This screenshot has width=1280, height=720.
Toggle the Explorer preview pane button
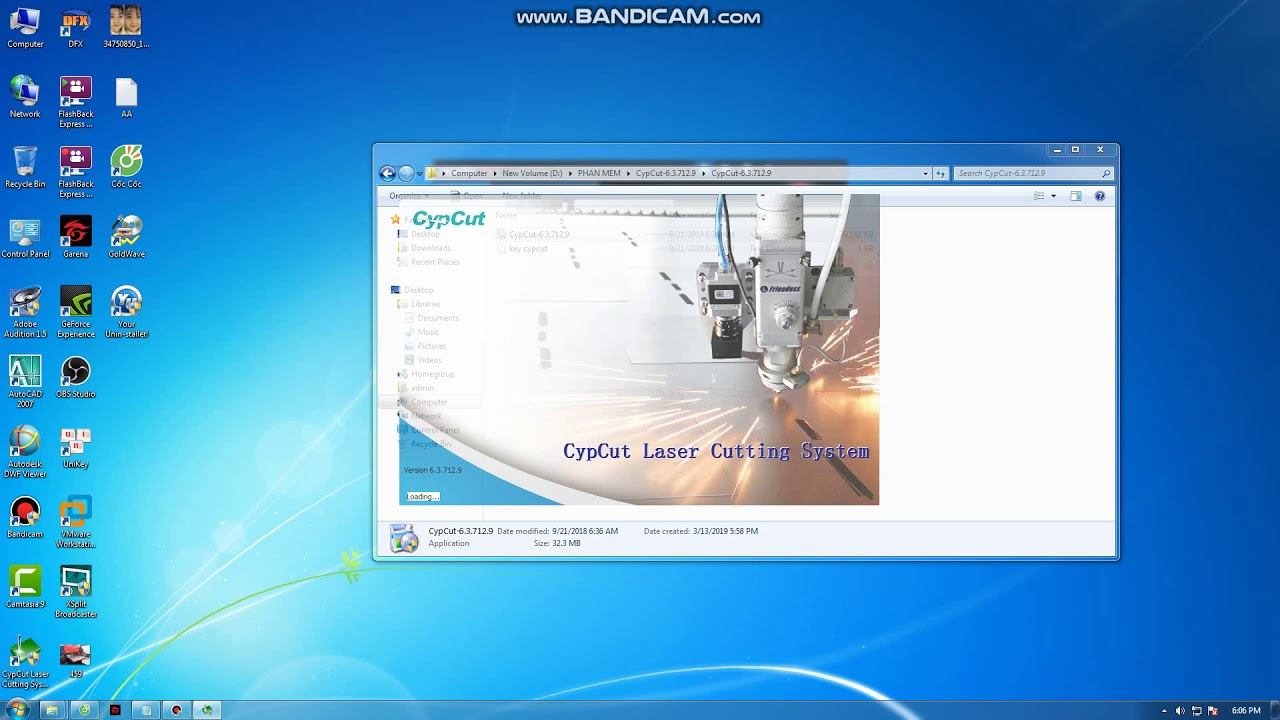coord(1076,196)
